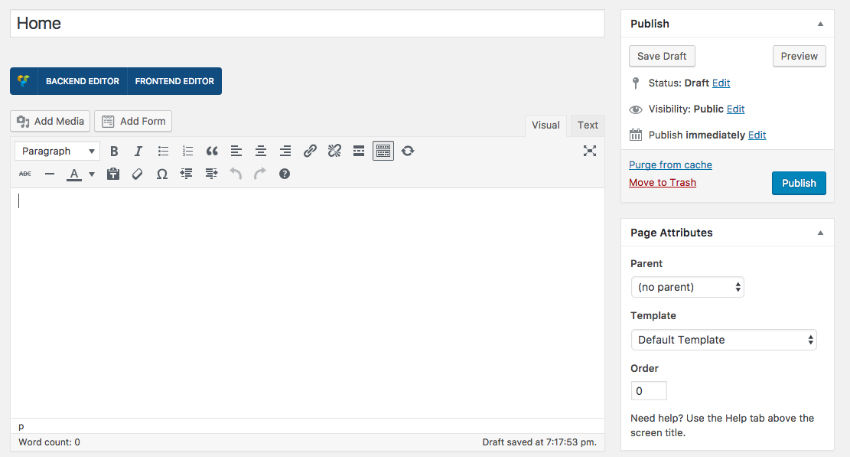
Task: Click Paste as text icon
Action: point(113,174)
